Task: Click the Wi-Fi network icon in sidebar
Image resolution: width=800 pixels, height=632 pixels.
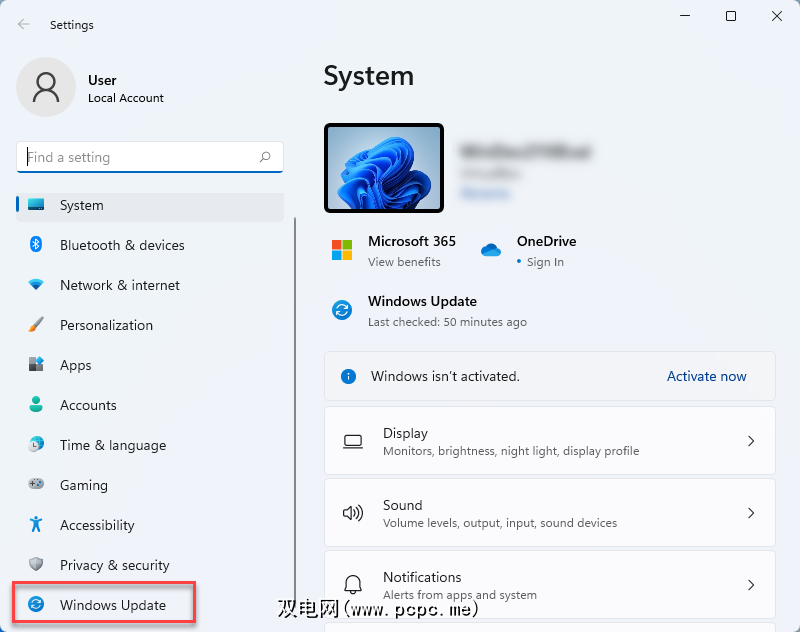Action: point(36,284)
